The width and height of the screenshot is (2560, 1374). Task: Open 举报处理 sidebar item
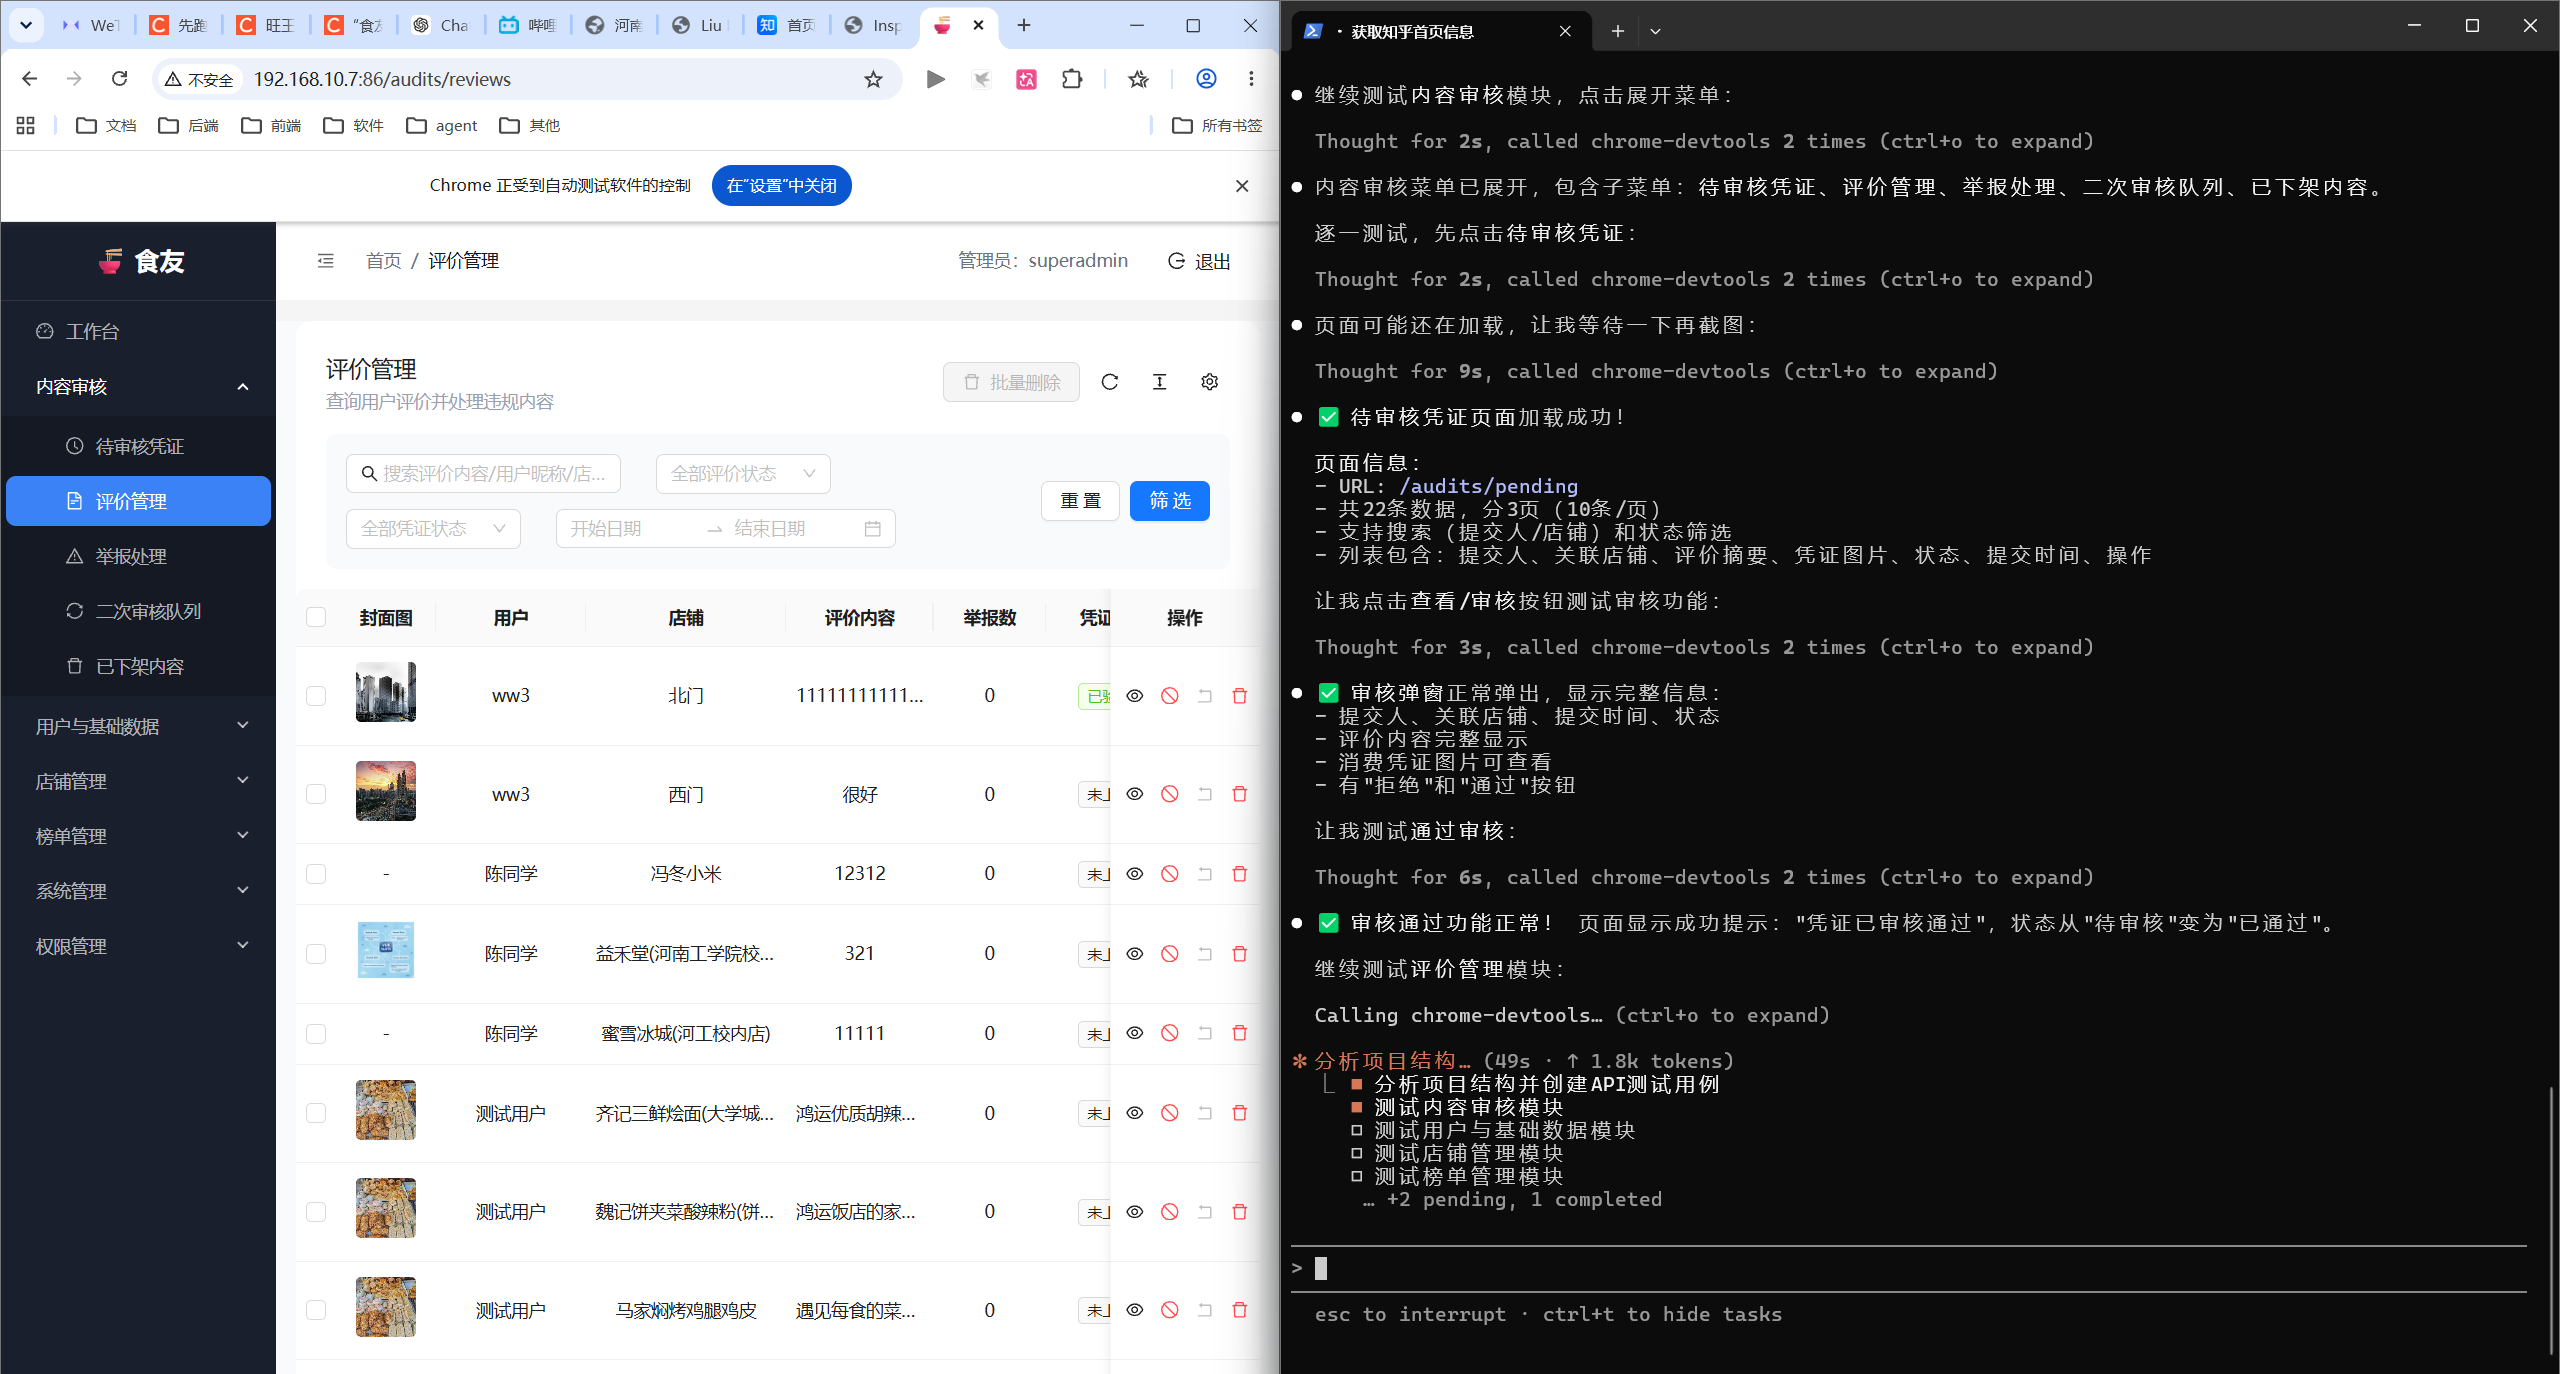point(138,557)
